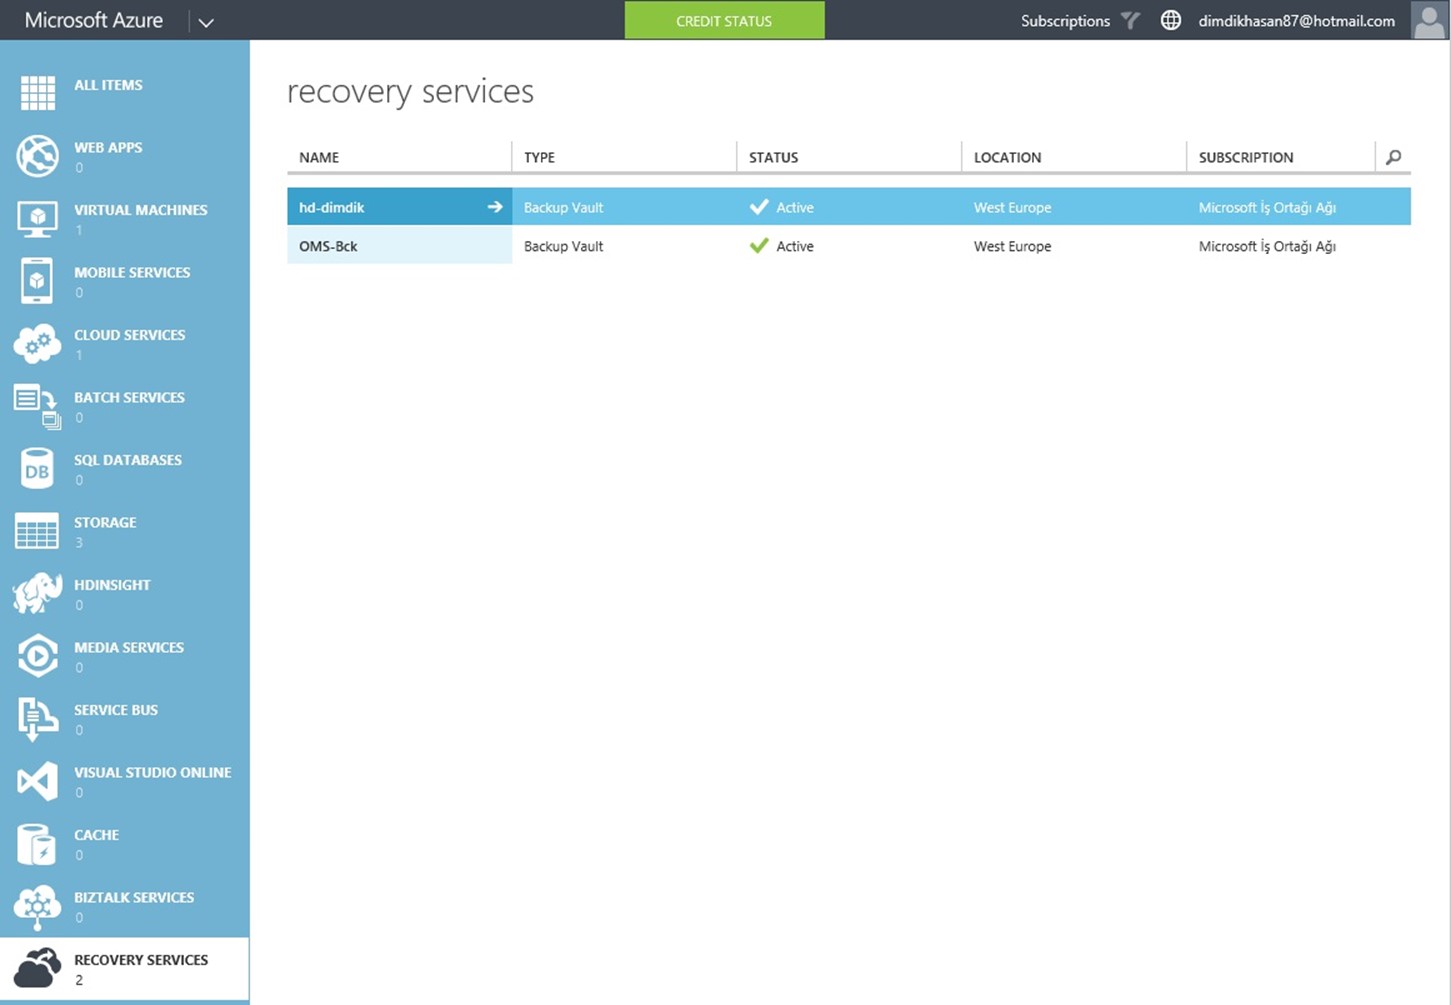Select the Recovery Services cloud icon
Viewport: 1451px width, 1005px height.
[x=37, y=969]
